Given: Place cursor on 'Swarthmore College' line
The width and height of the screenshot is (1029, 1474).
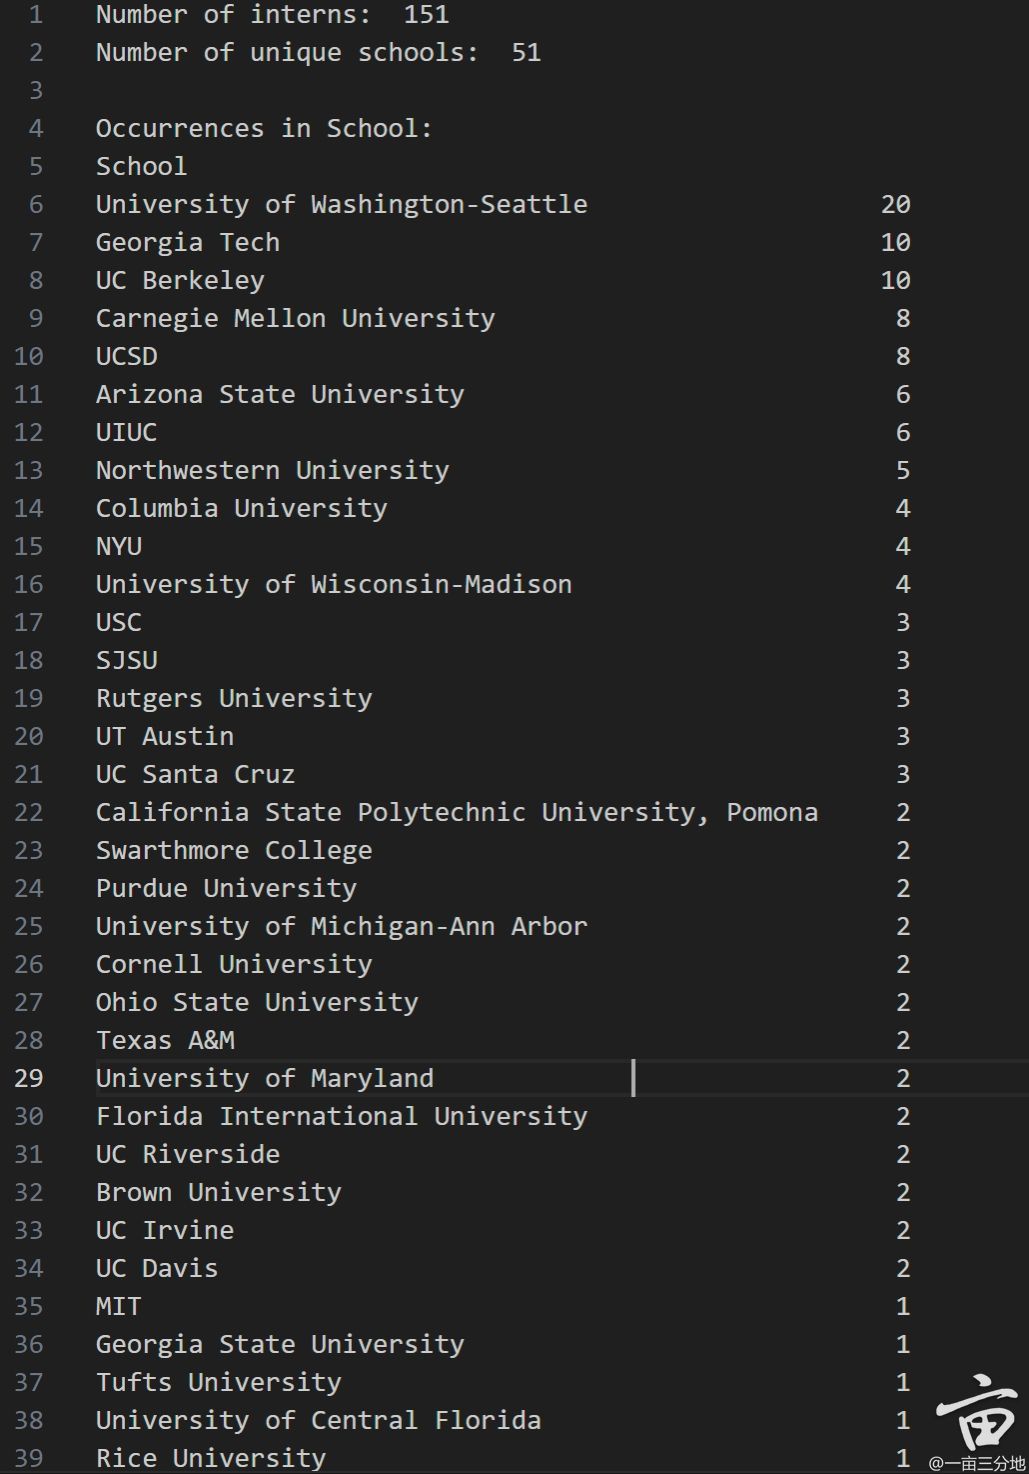Looking at the screenshot, I should (233, 850).
